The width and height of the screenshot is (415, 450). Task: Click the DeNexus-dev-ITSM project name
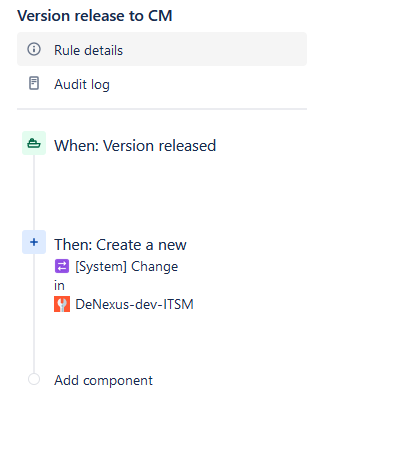pyautogui.click(x=134, y=304)
